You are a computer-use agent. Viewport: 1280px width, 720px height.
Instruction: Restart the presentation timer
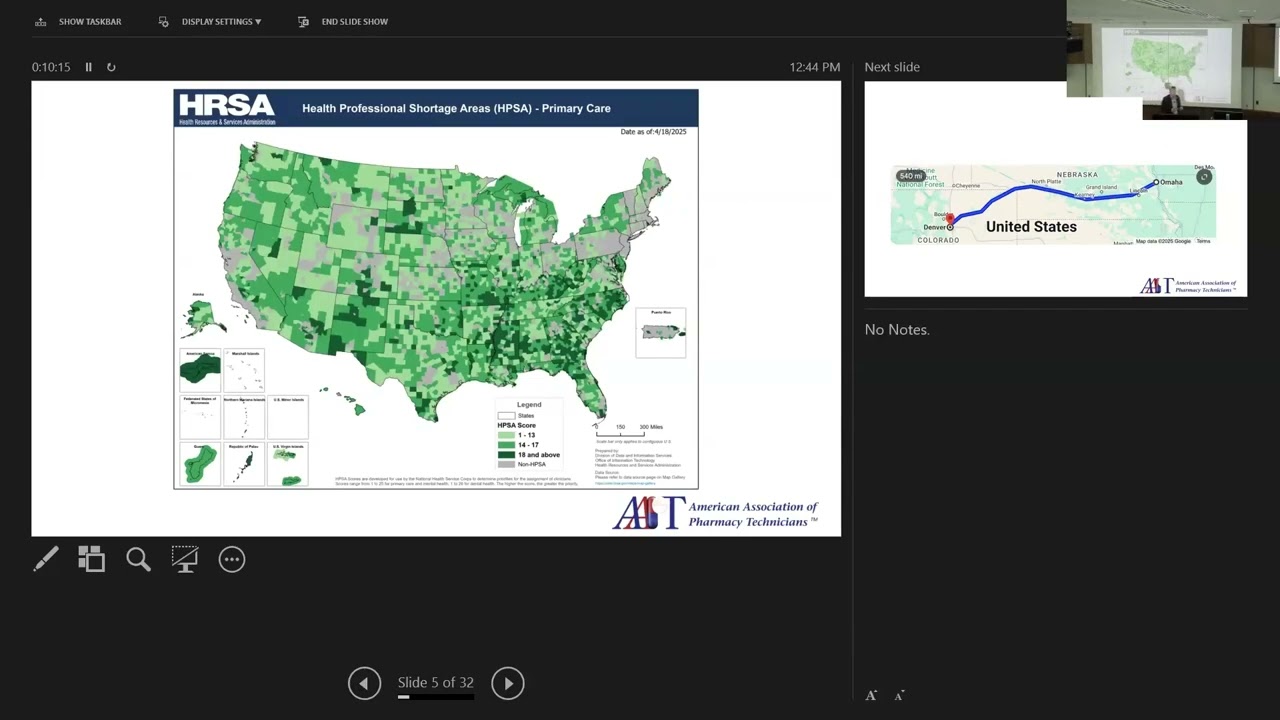(111, 67)
